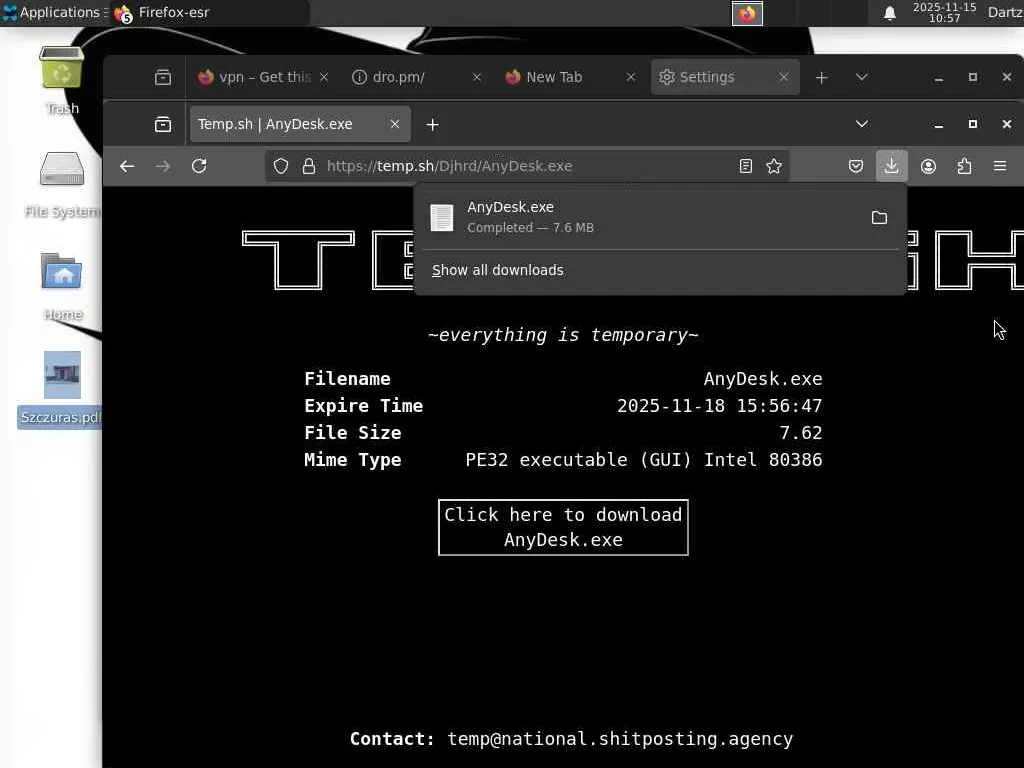Open the File System desktop icon
Viewport: 1024px width, 768px height.
[62, 184]
